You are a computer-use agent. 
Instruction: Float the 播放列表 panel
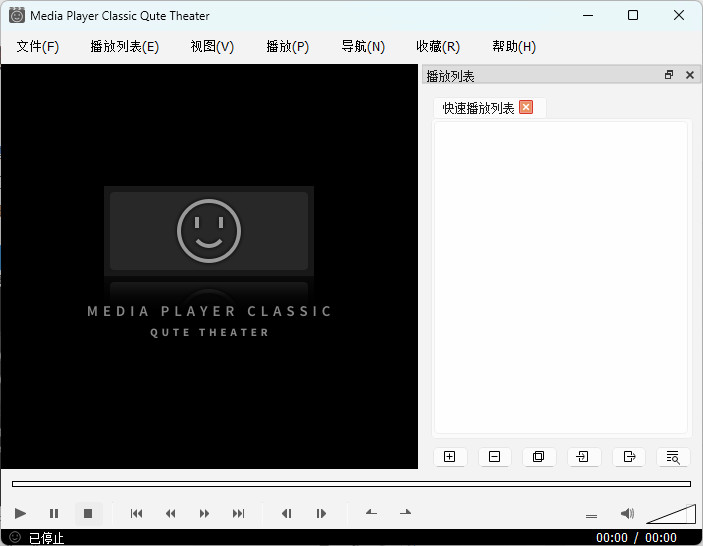(669, 75)
